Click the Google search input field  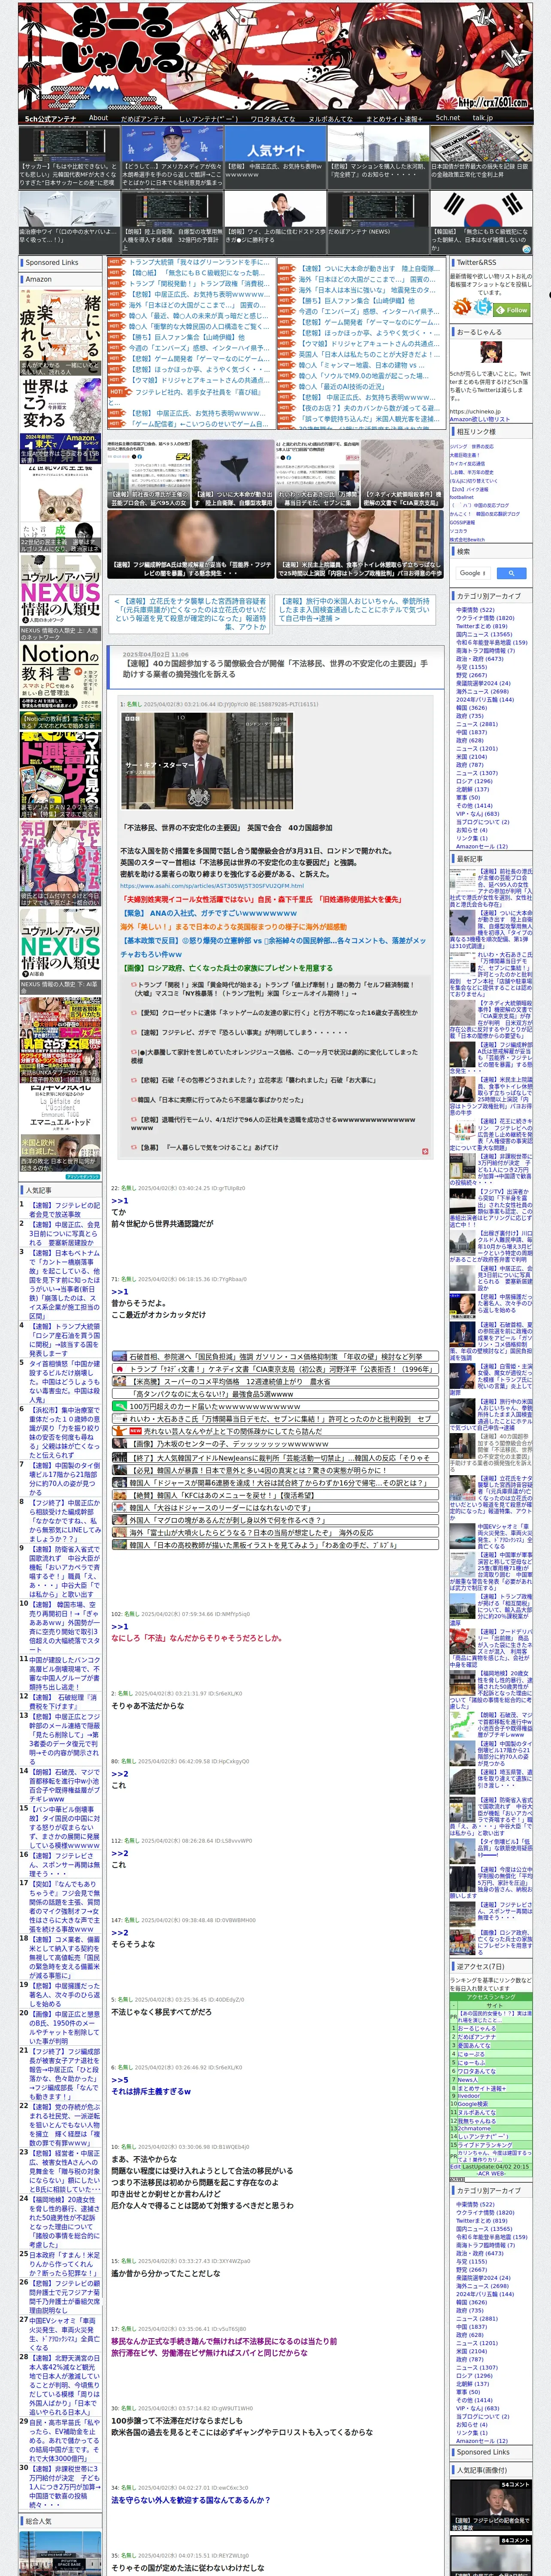coord(473,573)
